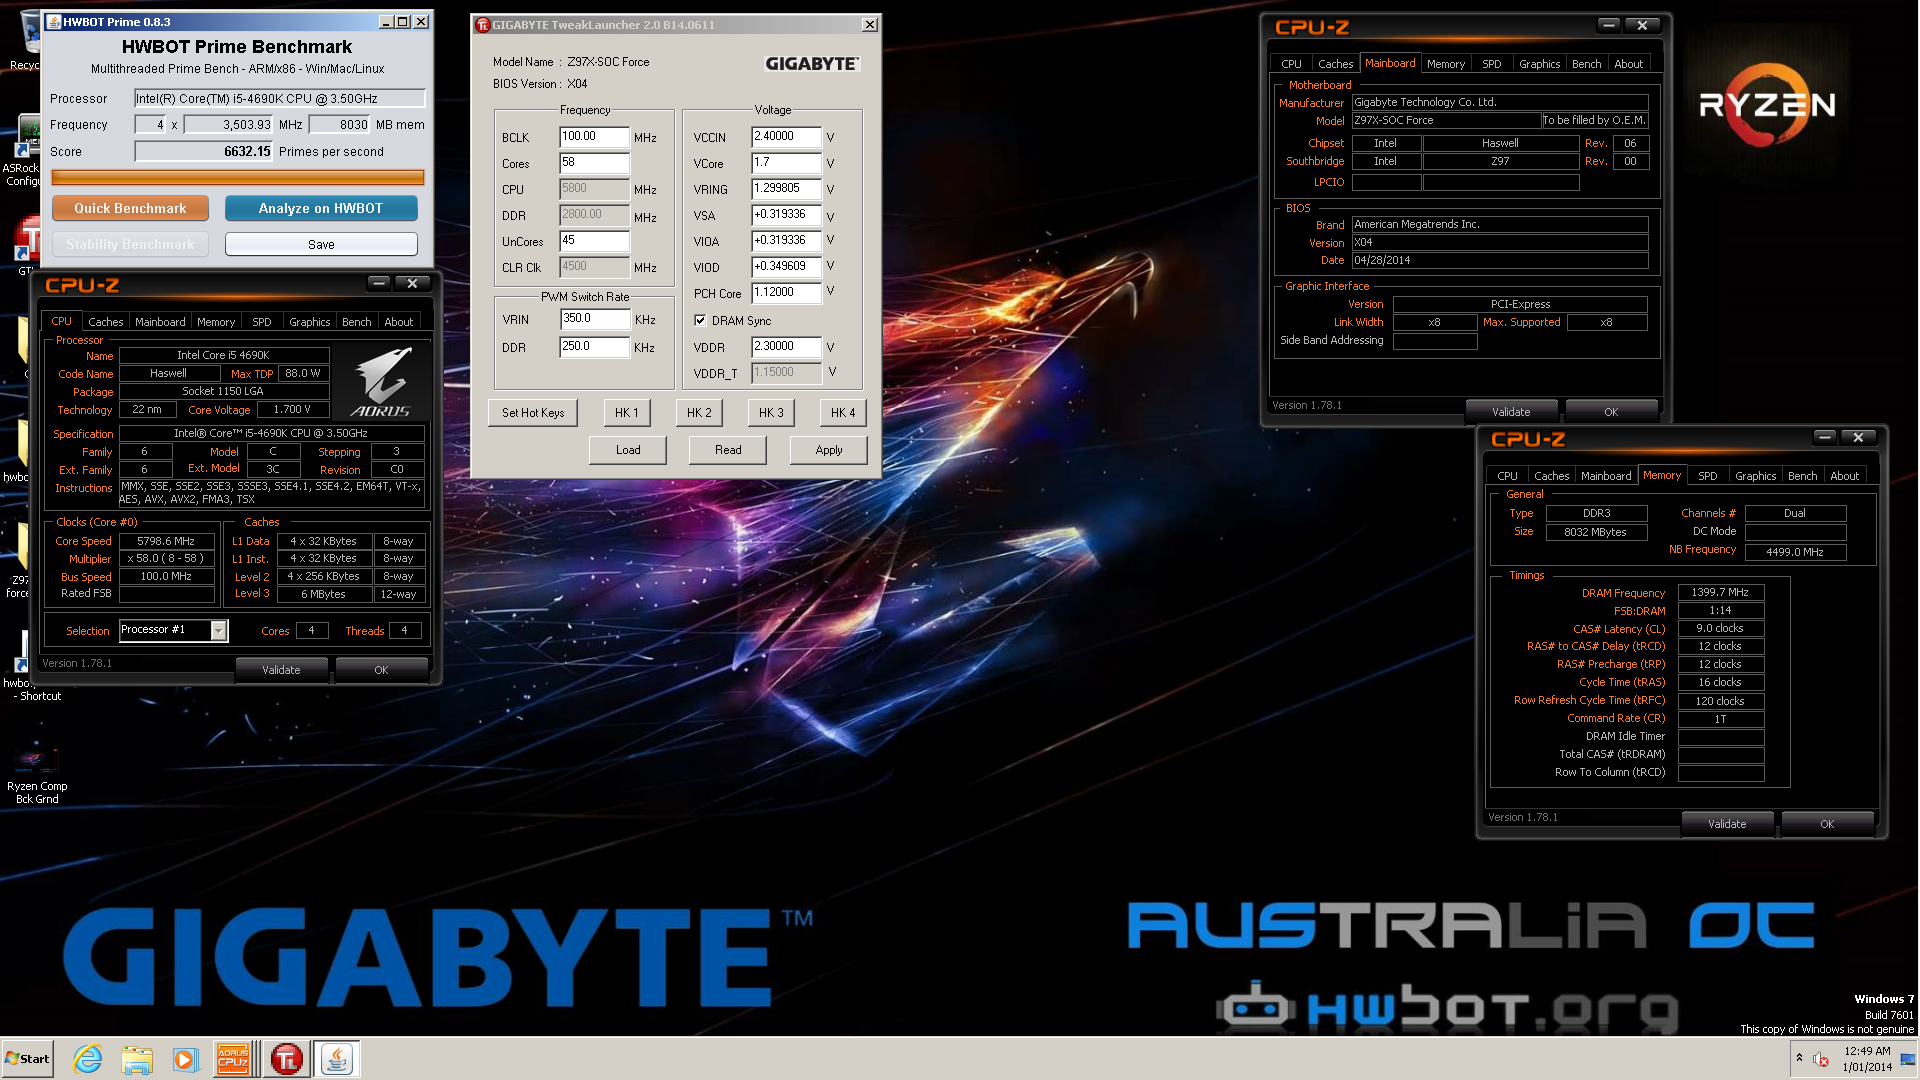
Task: Select AORUS CPU-Z taskbar icon
Action: pyautogui.click(x=233, y=1059)
